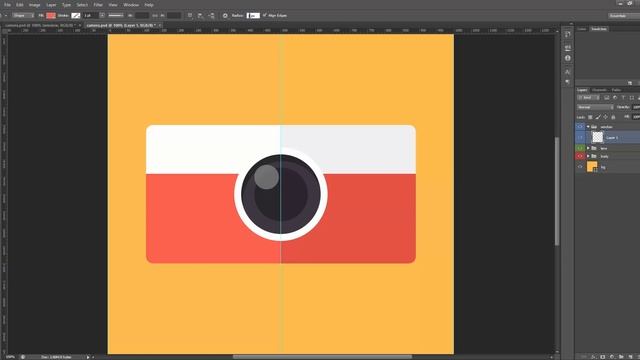Select the orange bg layer thumbnail

[592, 167]
